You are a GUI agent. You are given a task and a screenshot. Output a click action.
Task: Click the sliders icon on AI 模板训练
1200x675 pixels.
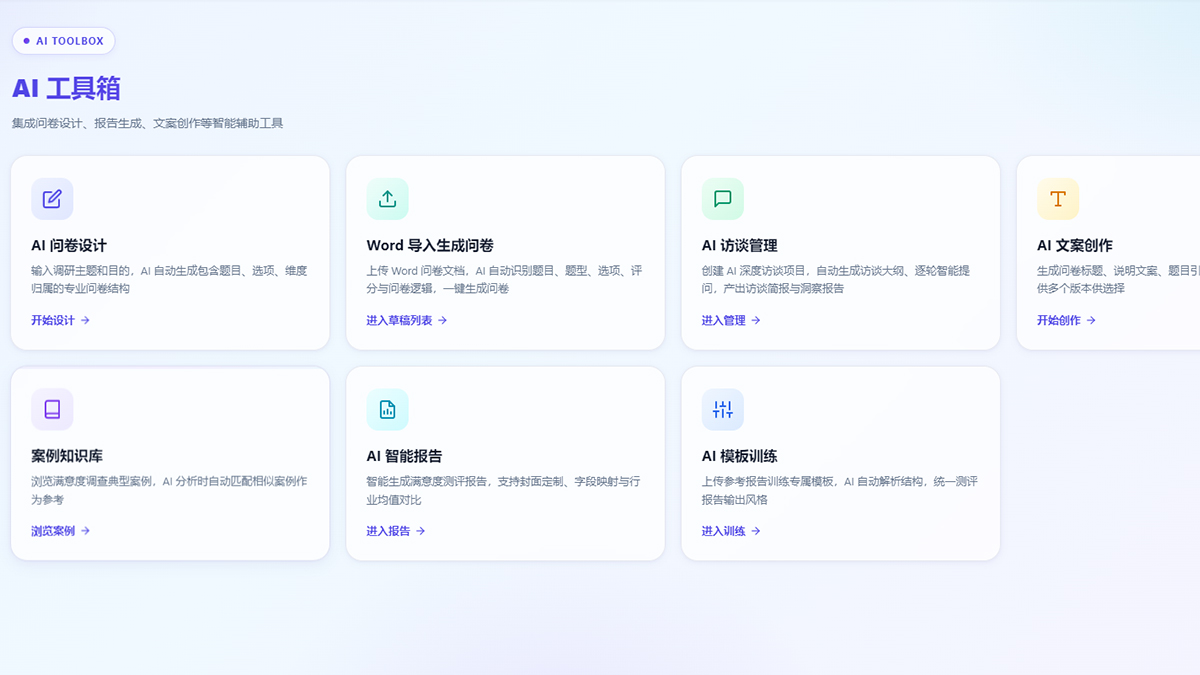coord(722,409)
